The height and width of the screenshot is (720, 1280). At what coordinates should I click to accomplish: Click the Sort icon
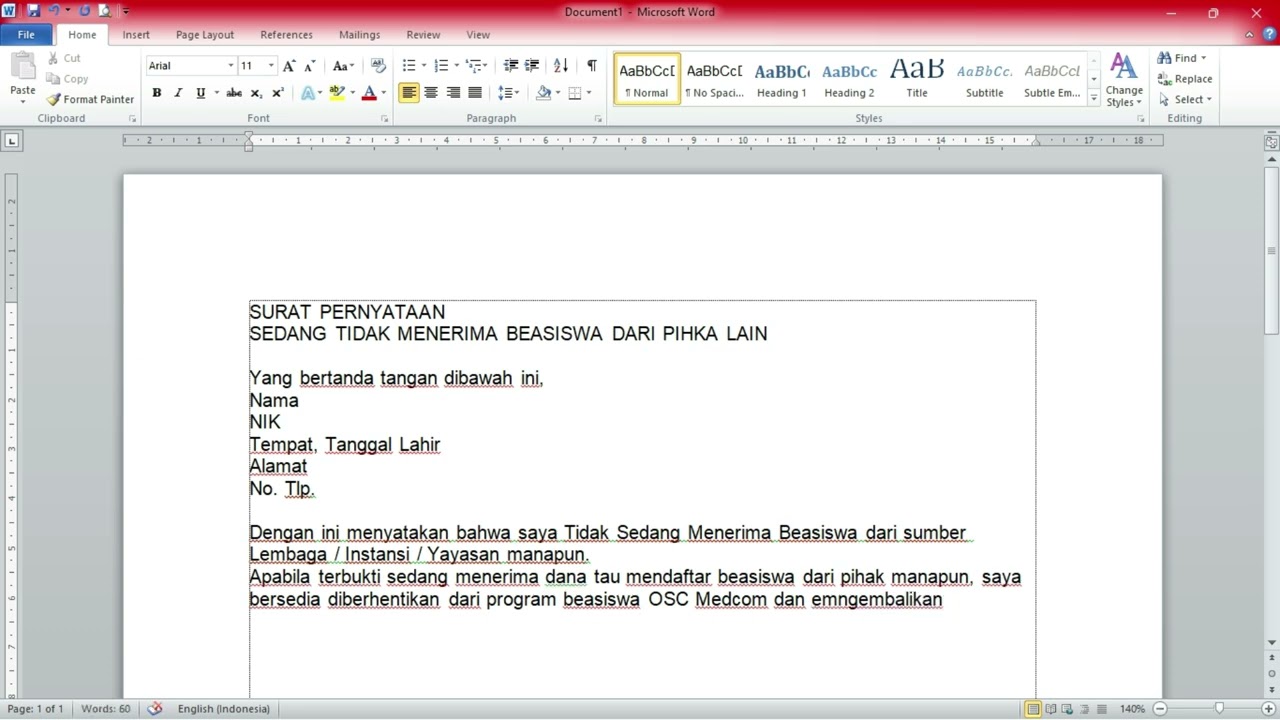561,66
